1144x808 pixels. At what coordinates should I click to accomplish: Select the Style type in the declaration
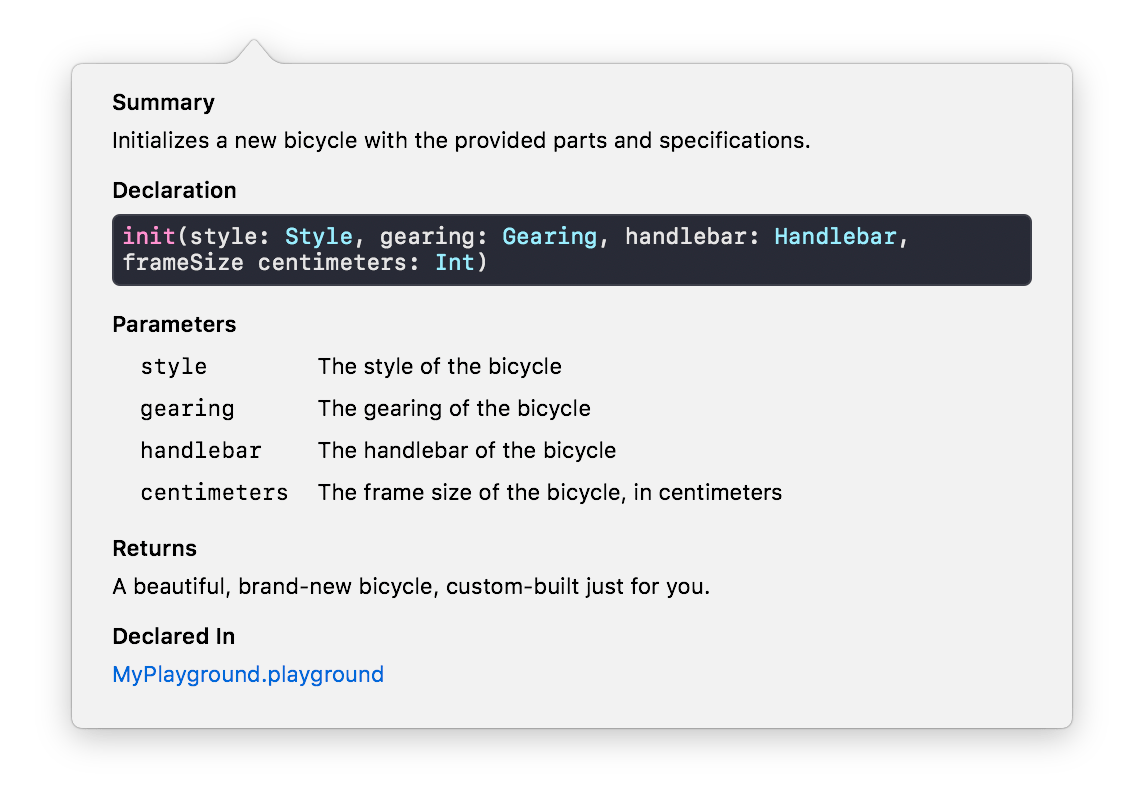coord(318,236)
